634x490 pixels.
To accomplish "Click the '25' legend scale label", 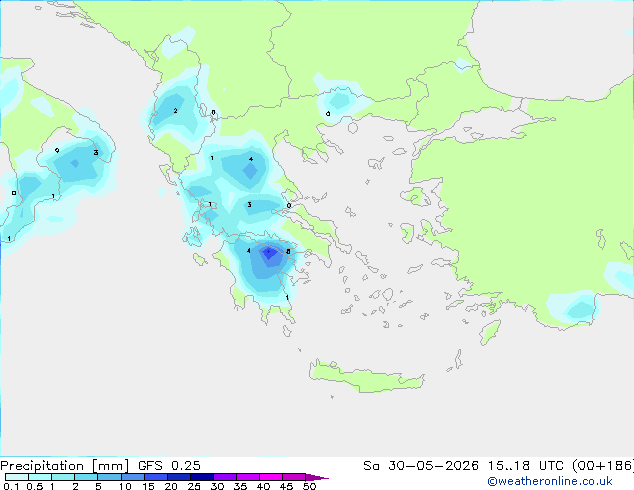I will click(194, 486).
